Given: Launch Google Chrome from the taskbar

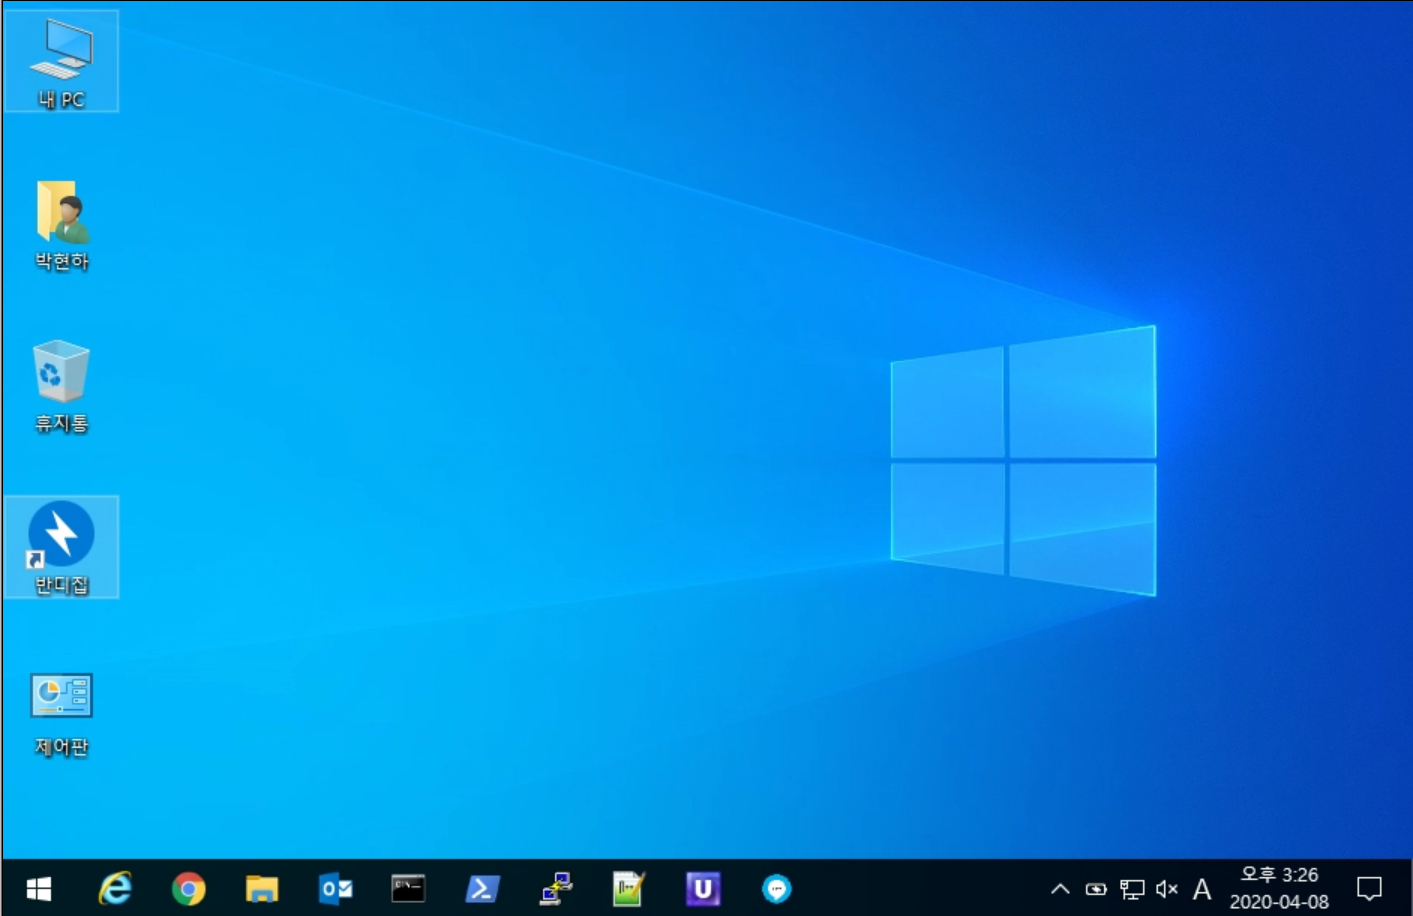Looking at the screenshot, I should pos(189,889).
